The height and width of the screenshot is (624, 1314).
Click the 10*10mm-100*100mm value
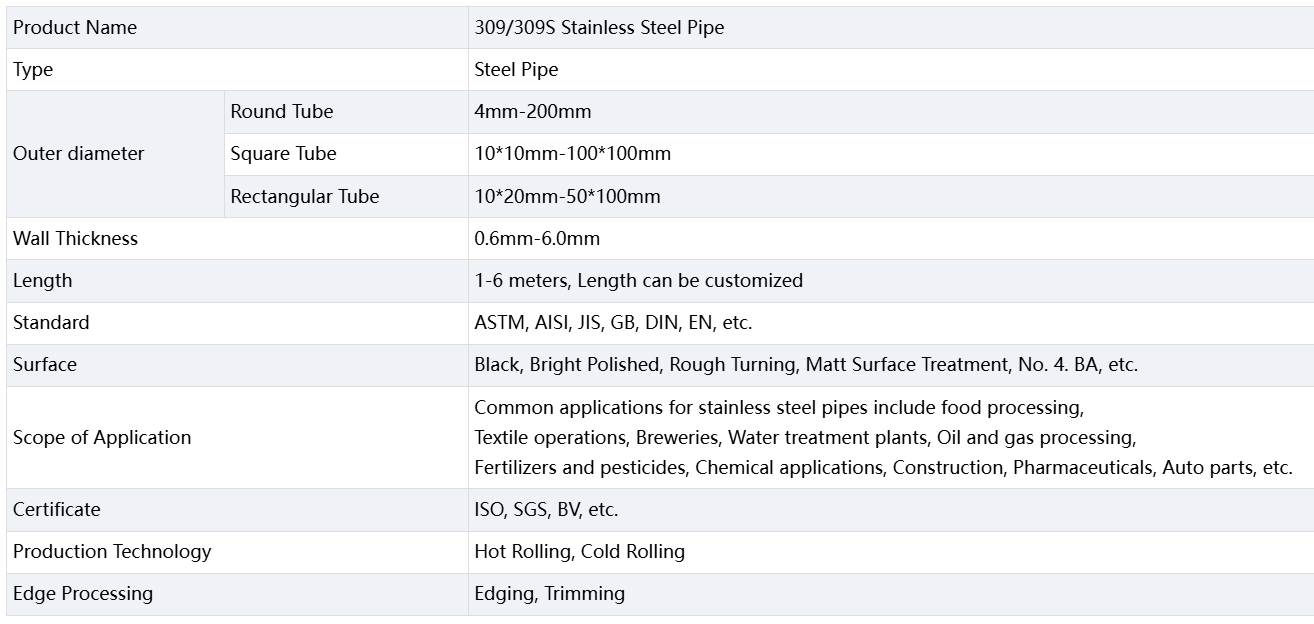(572, 154)
